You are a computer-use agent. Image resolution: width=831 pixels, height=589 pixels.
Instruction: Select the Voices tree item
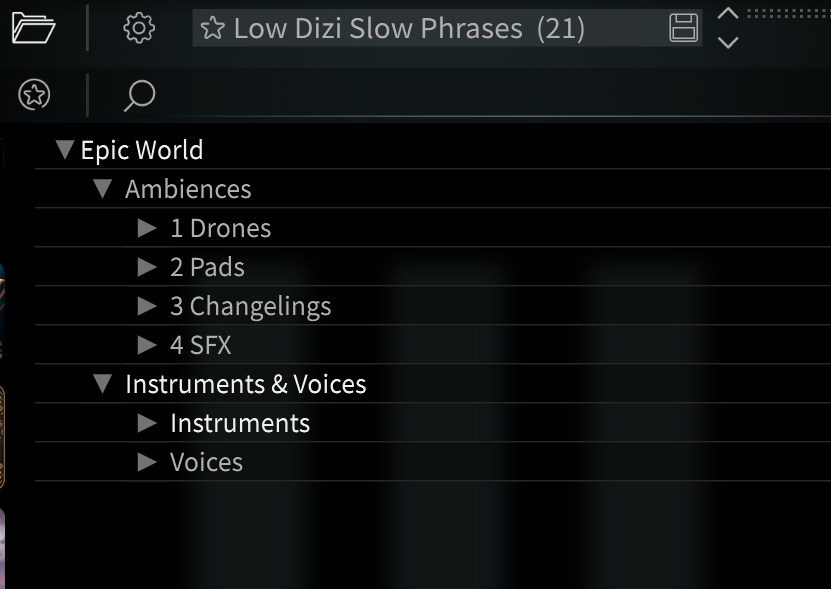pyautogui.click(x=206, y=462)
